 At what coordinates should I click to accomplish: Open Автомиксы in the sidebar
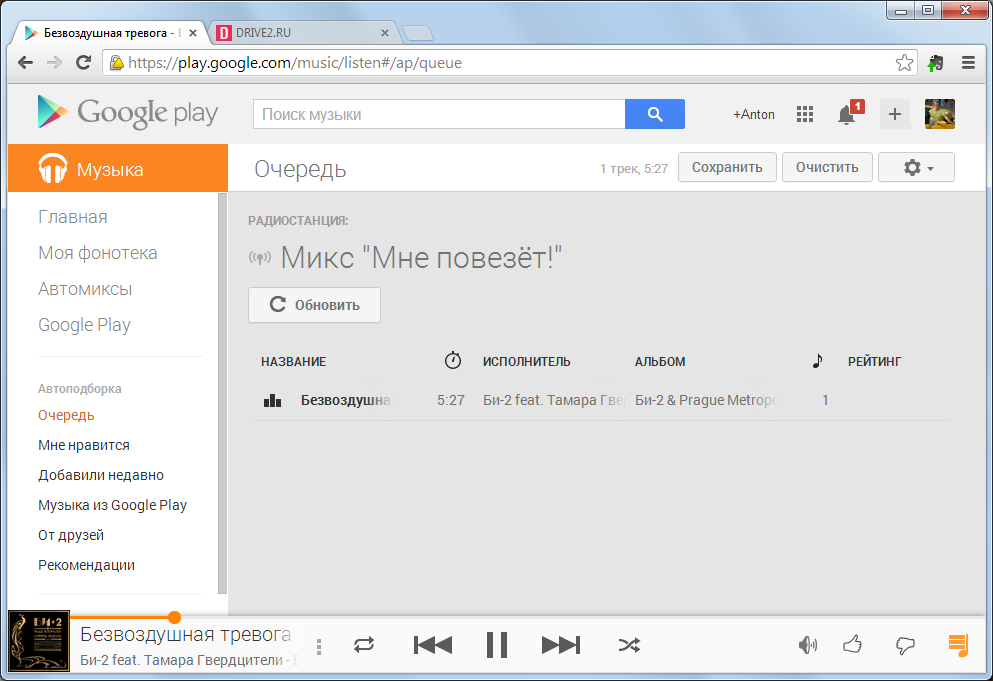tap(85, 289)
